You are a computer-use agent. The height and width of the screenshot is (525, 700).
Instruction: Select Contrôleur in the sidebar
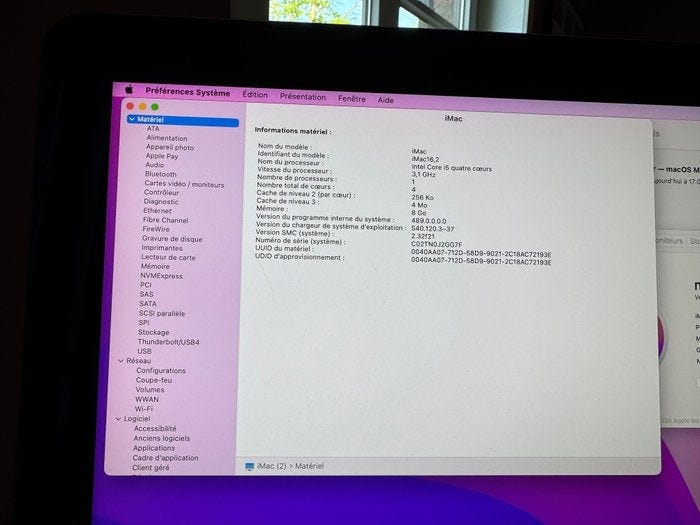click(x=161, y=192)
